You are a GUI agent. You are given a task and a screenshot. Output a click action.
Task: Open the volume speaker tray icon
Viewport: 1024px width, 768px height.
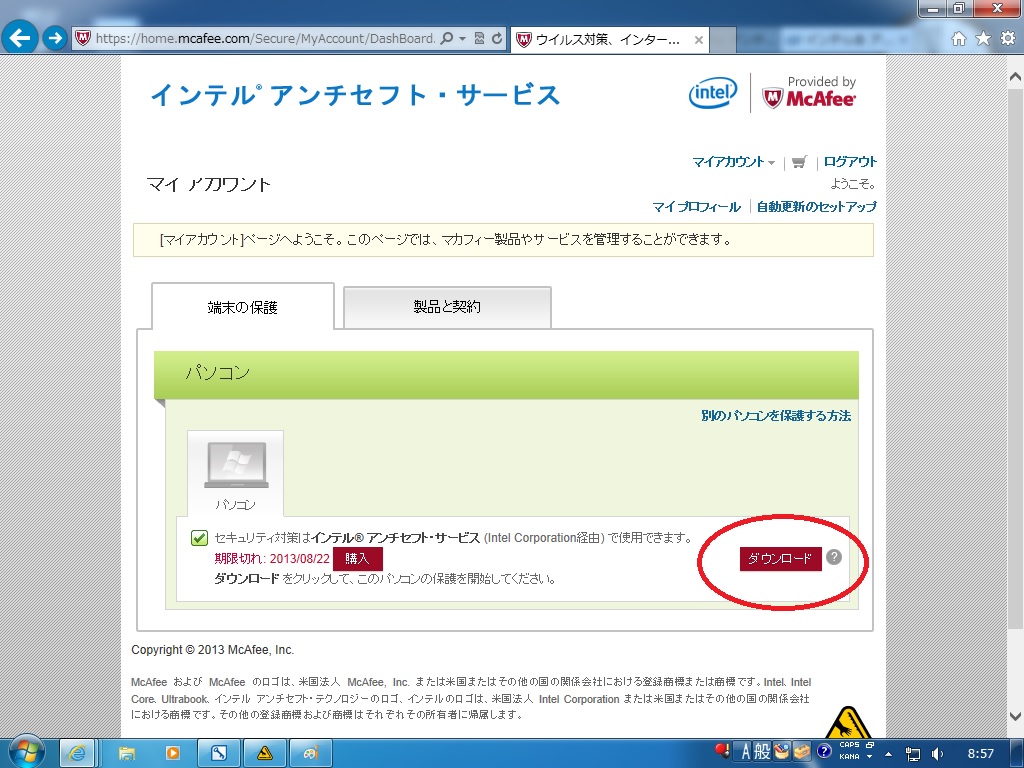(937, 754)
